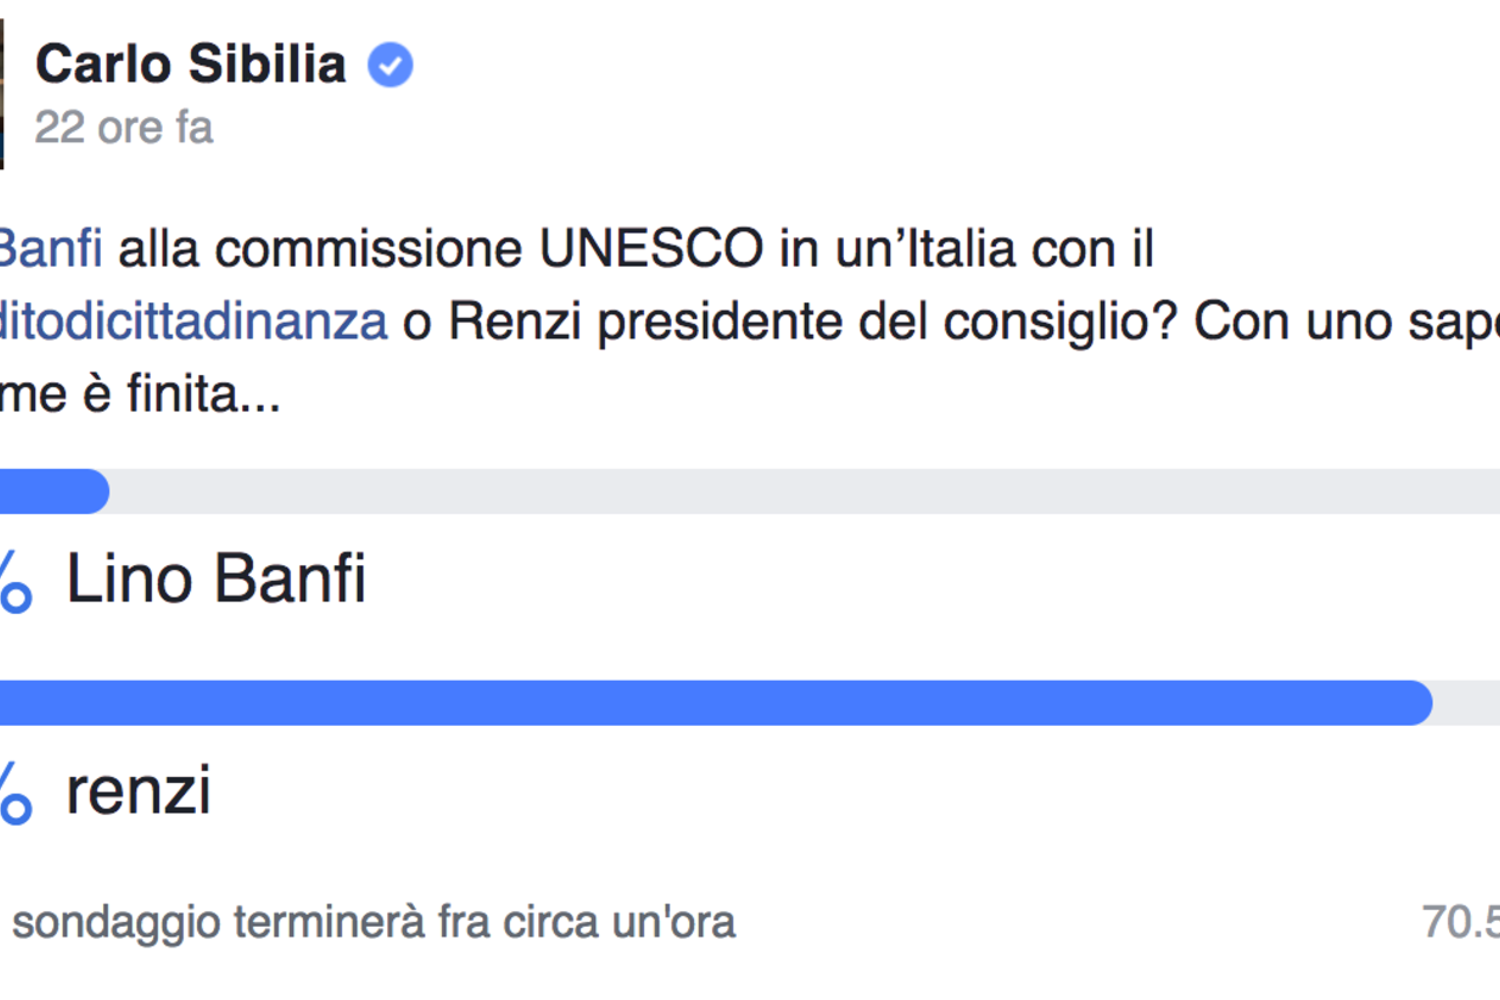Click the grey unfilled end of renzi bar
Viewport: 1500px width, 1000px height.
pos(1468,703)
